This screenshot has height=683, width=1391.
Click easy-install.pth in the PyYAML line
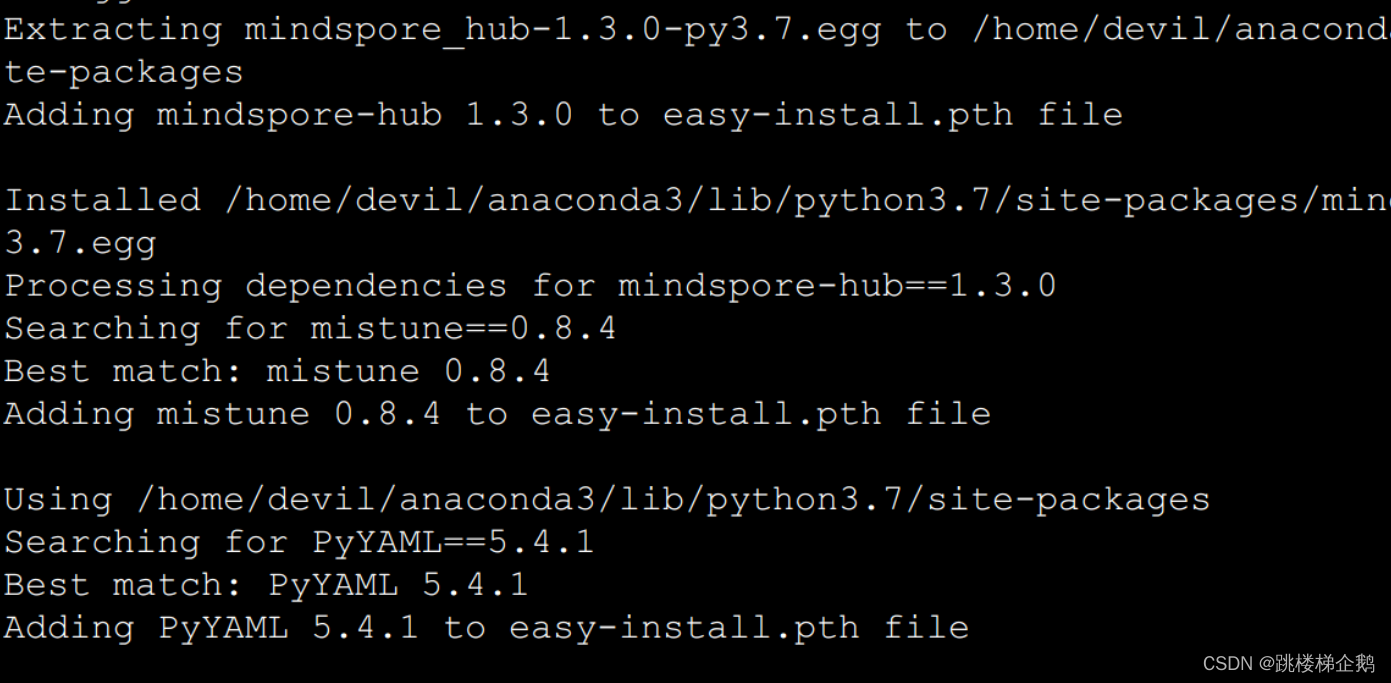click(684, 628)
